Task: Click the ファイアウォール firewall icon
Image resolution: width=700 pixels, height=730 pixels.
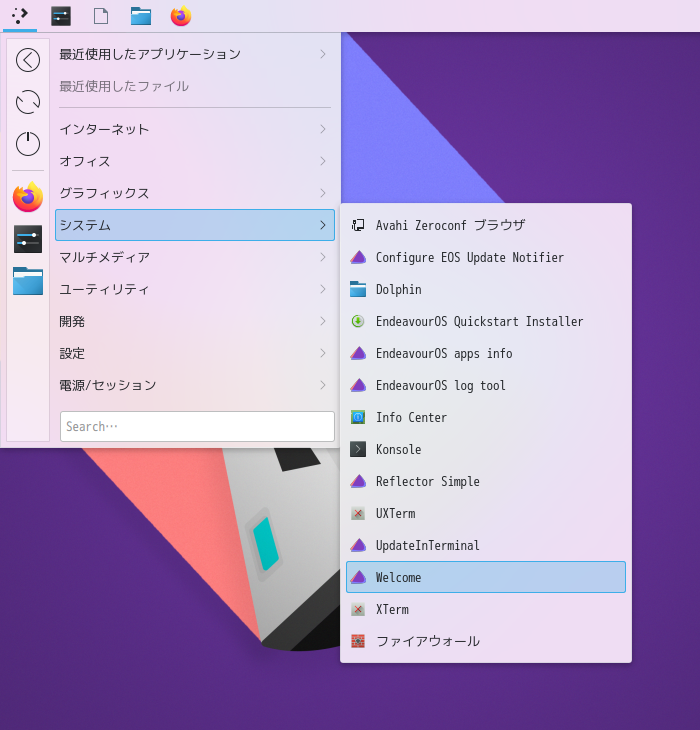Action: pyautogui.click(x=358, y=642)
